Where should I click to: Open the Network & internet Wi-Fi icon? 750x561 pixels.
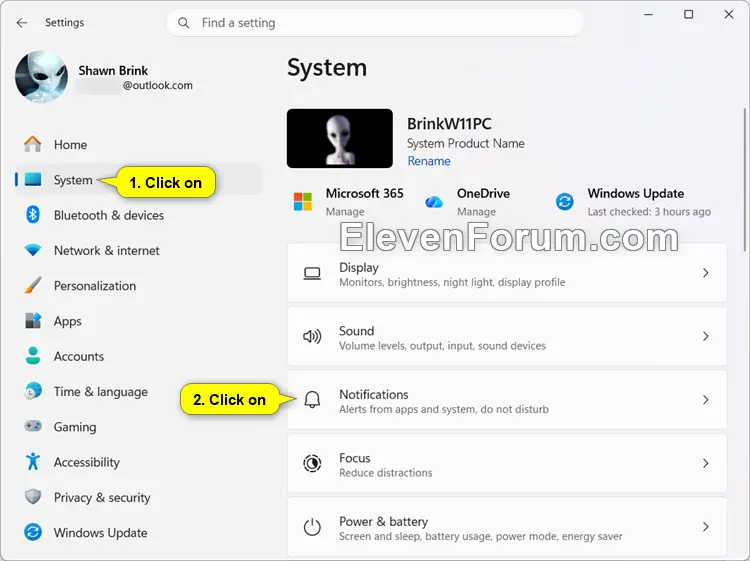pos(33,250)
